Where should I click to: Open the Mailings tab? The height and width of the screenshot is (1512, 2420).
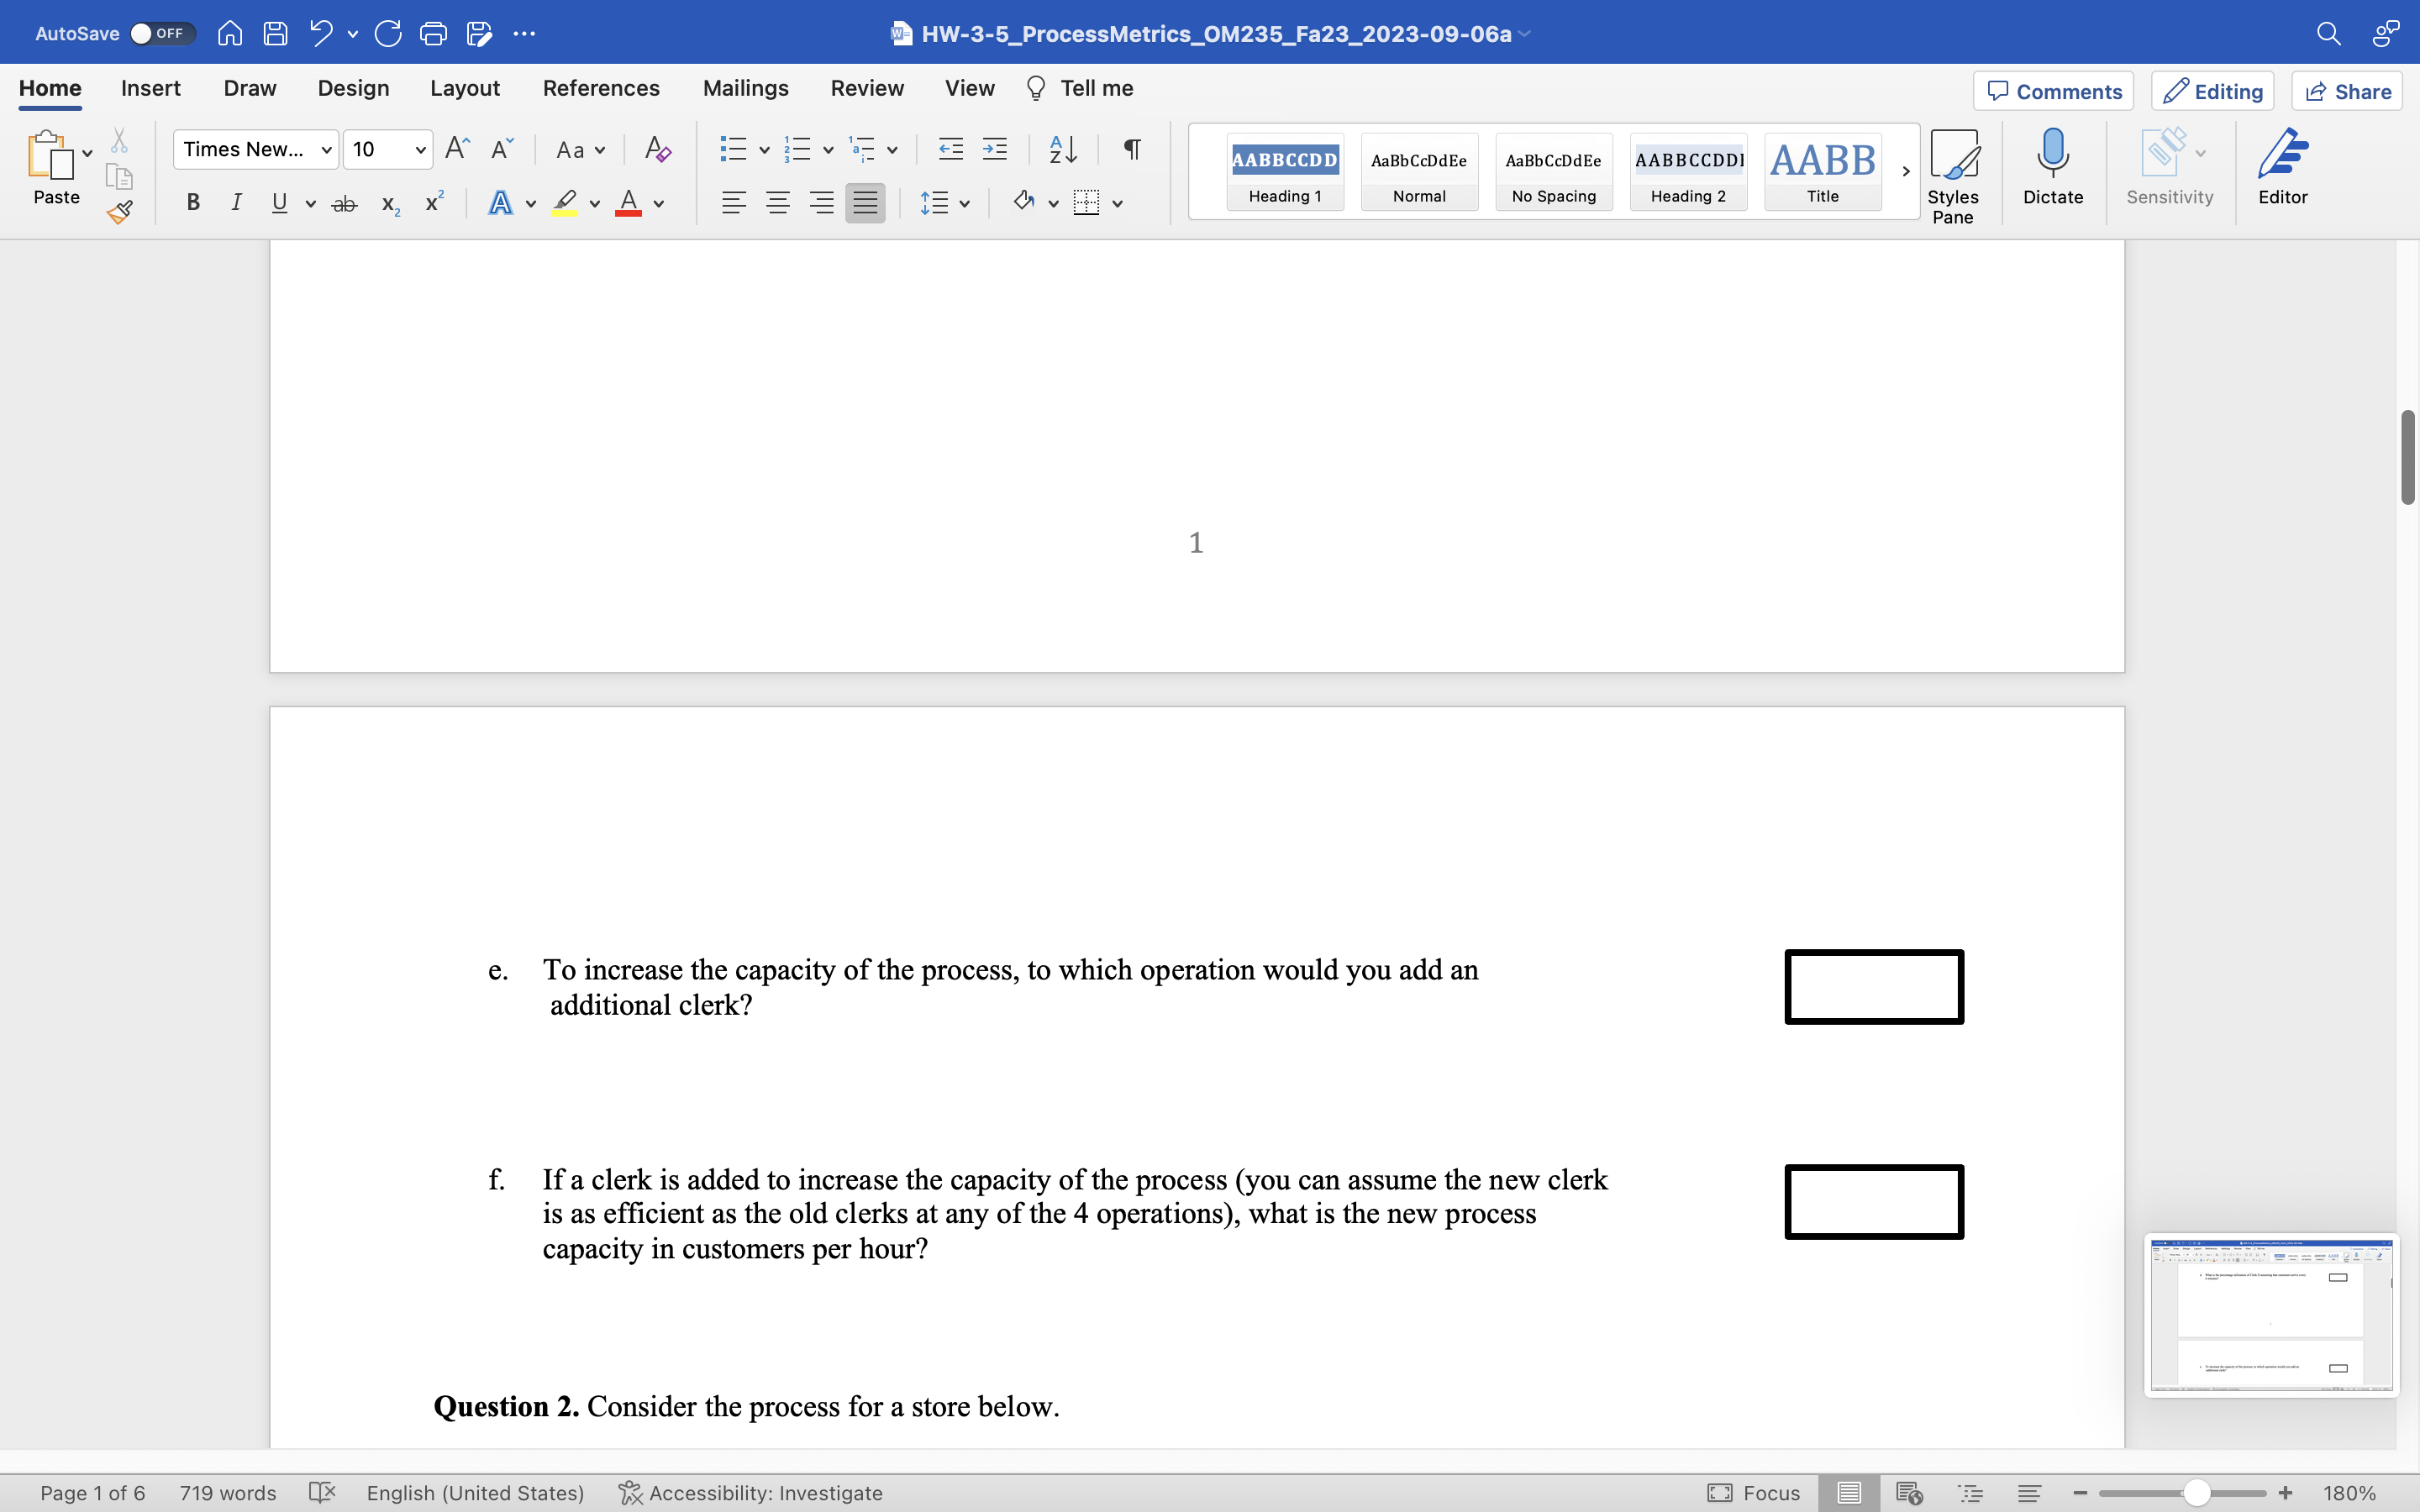coord(745,88)
